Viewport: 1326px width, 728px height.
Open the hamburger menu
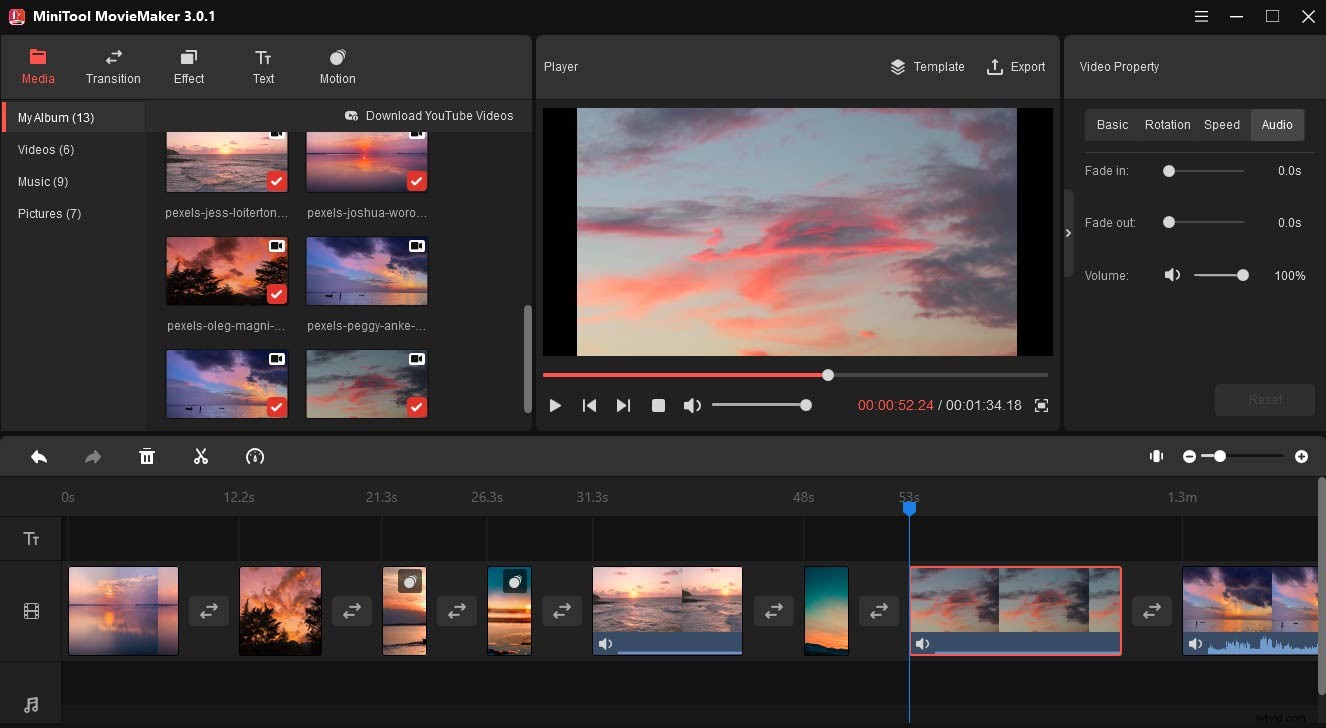pos(1201,16)
